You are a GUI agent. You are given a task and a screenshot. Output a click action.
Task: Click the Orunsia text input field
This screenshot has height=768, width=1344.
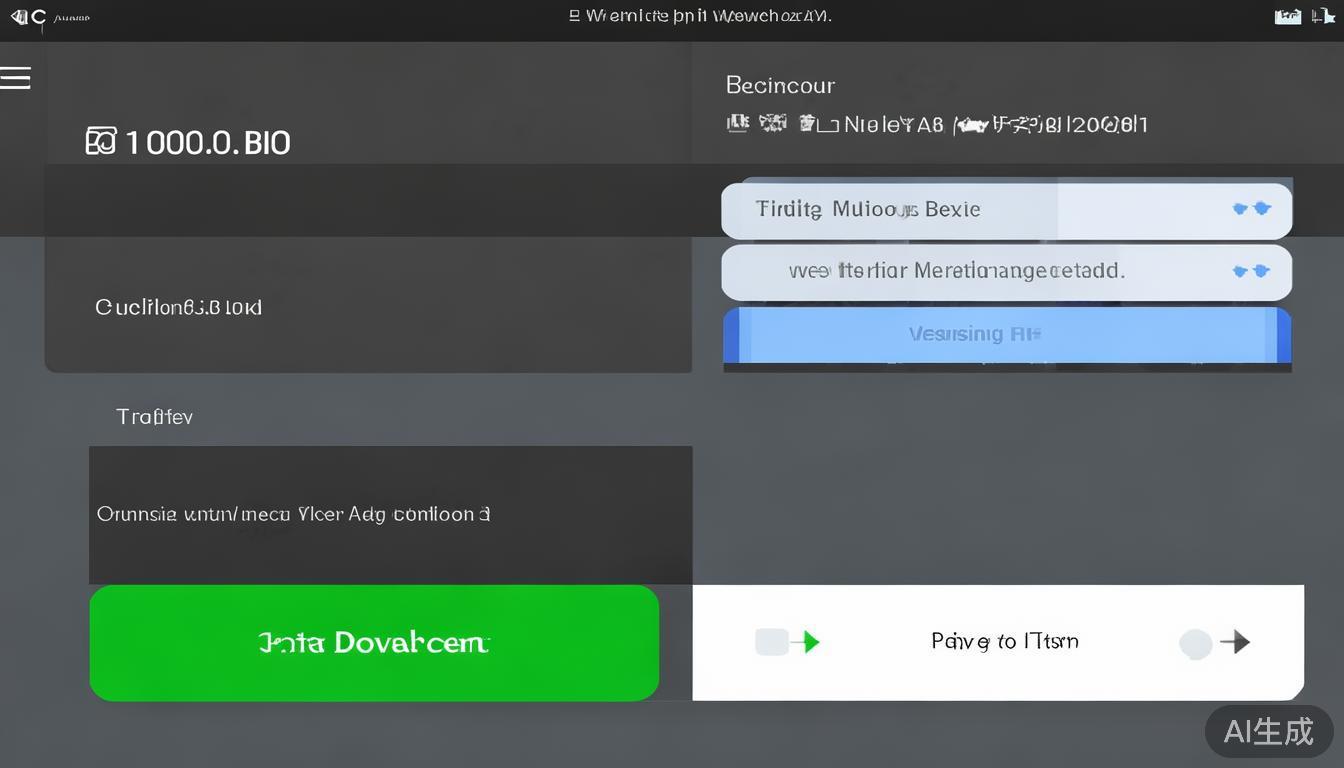[390, 515]
